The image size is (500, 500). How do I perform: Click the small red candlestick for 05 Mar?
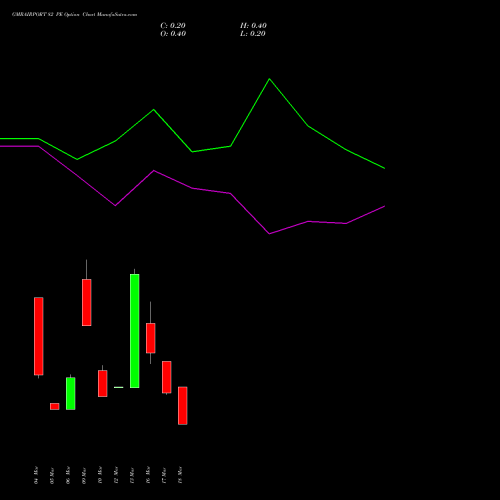click(x=55, y=406)
